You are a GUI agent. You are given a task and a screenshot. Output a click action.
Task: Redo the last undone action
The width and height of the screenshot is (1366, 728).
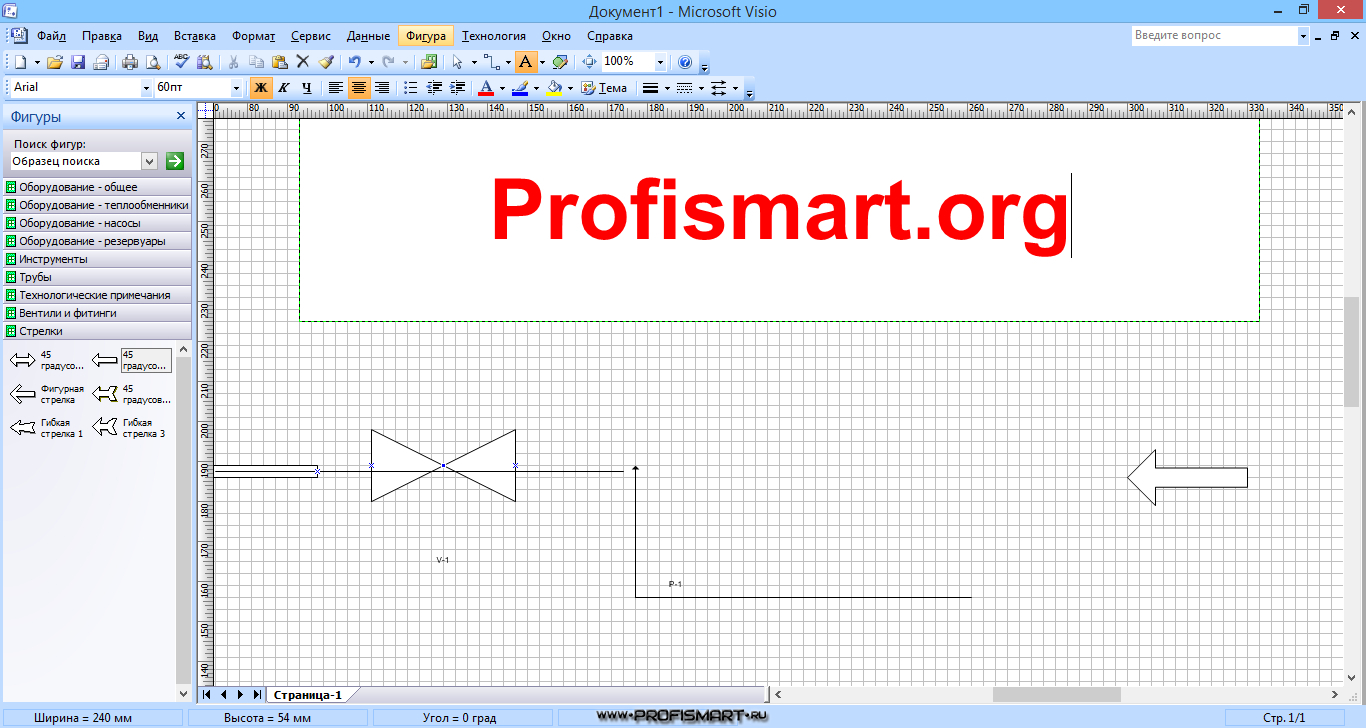point(388,62)
